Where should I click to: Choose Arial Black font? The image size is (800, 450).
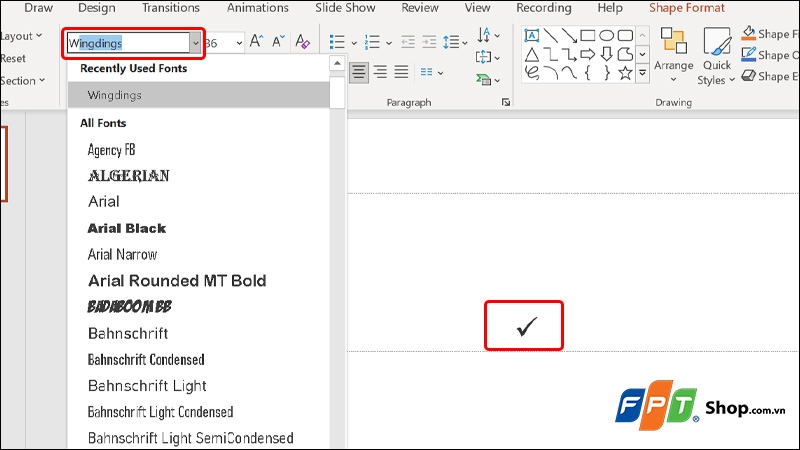127,228
